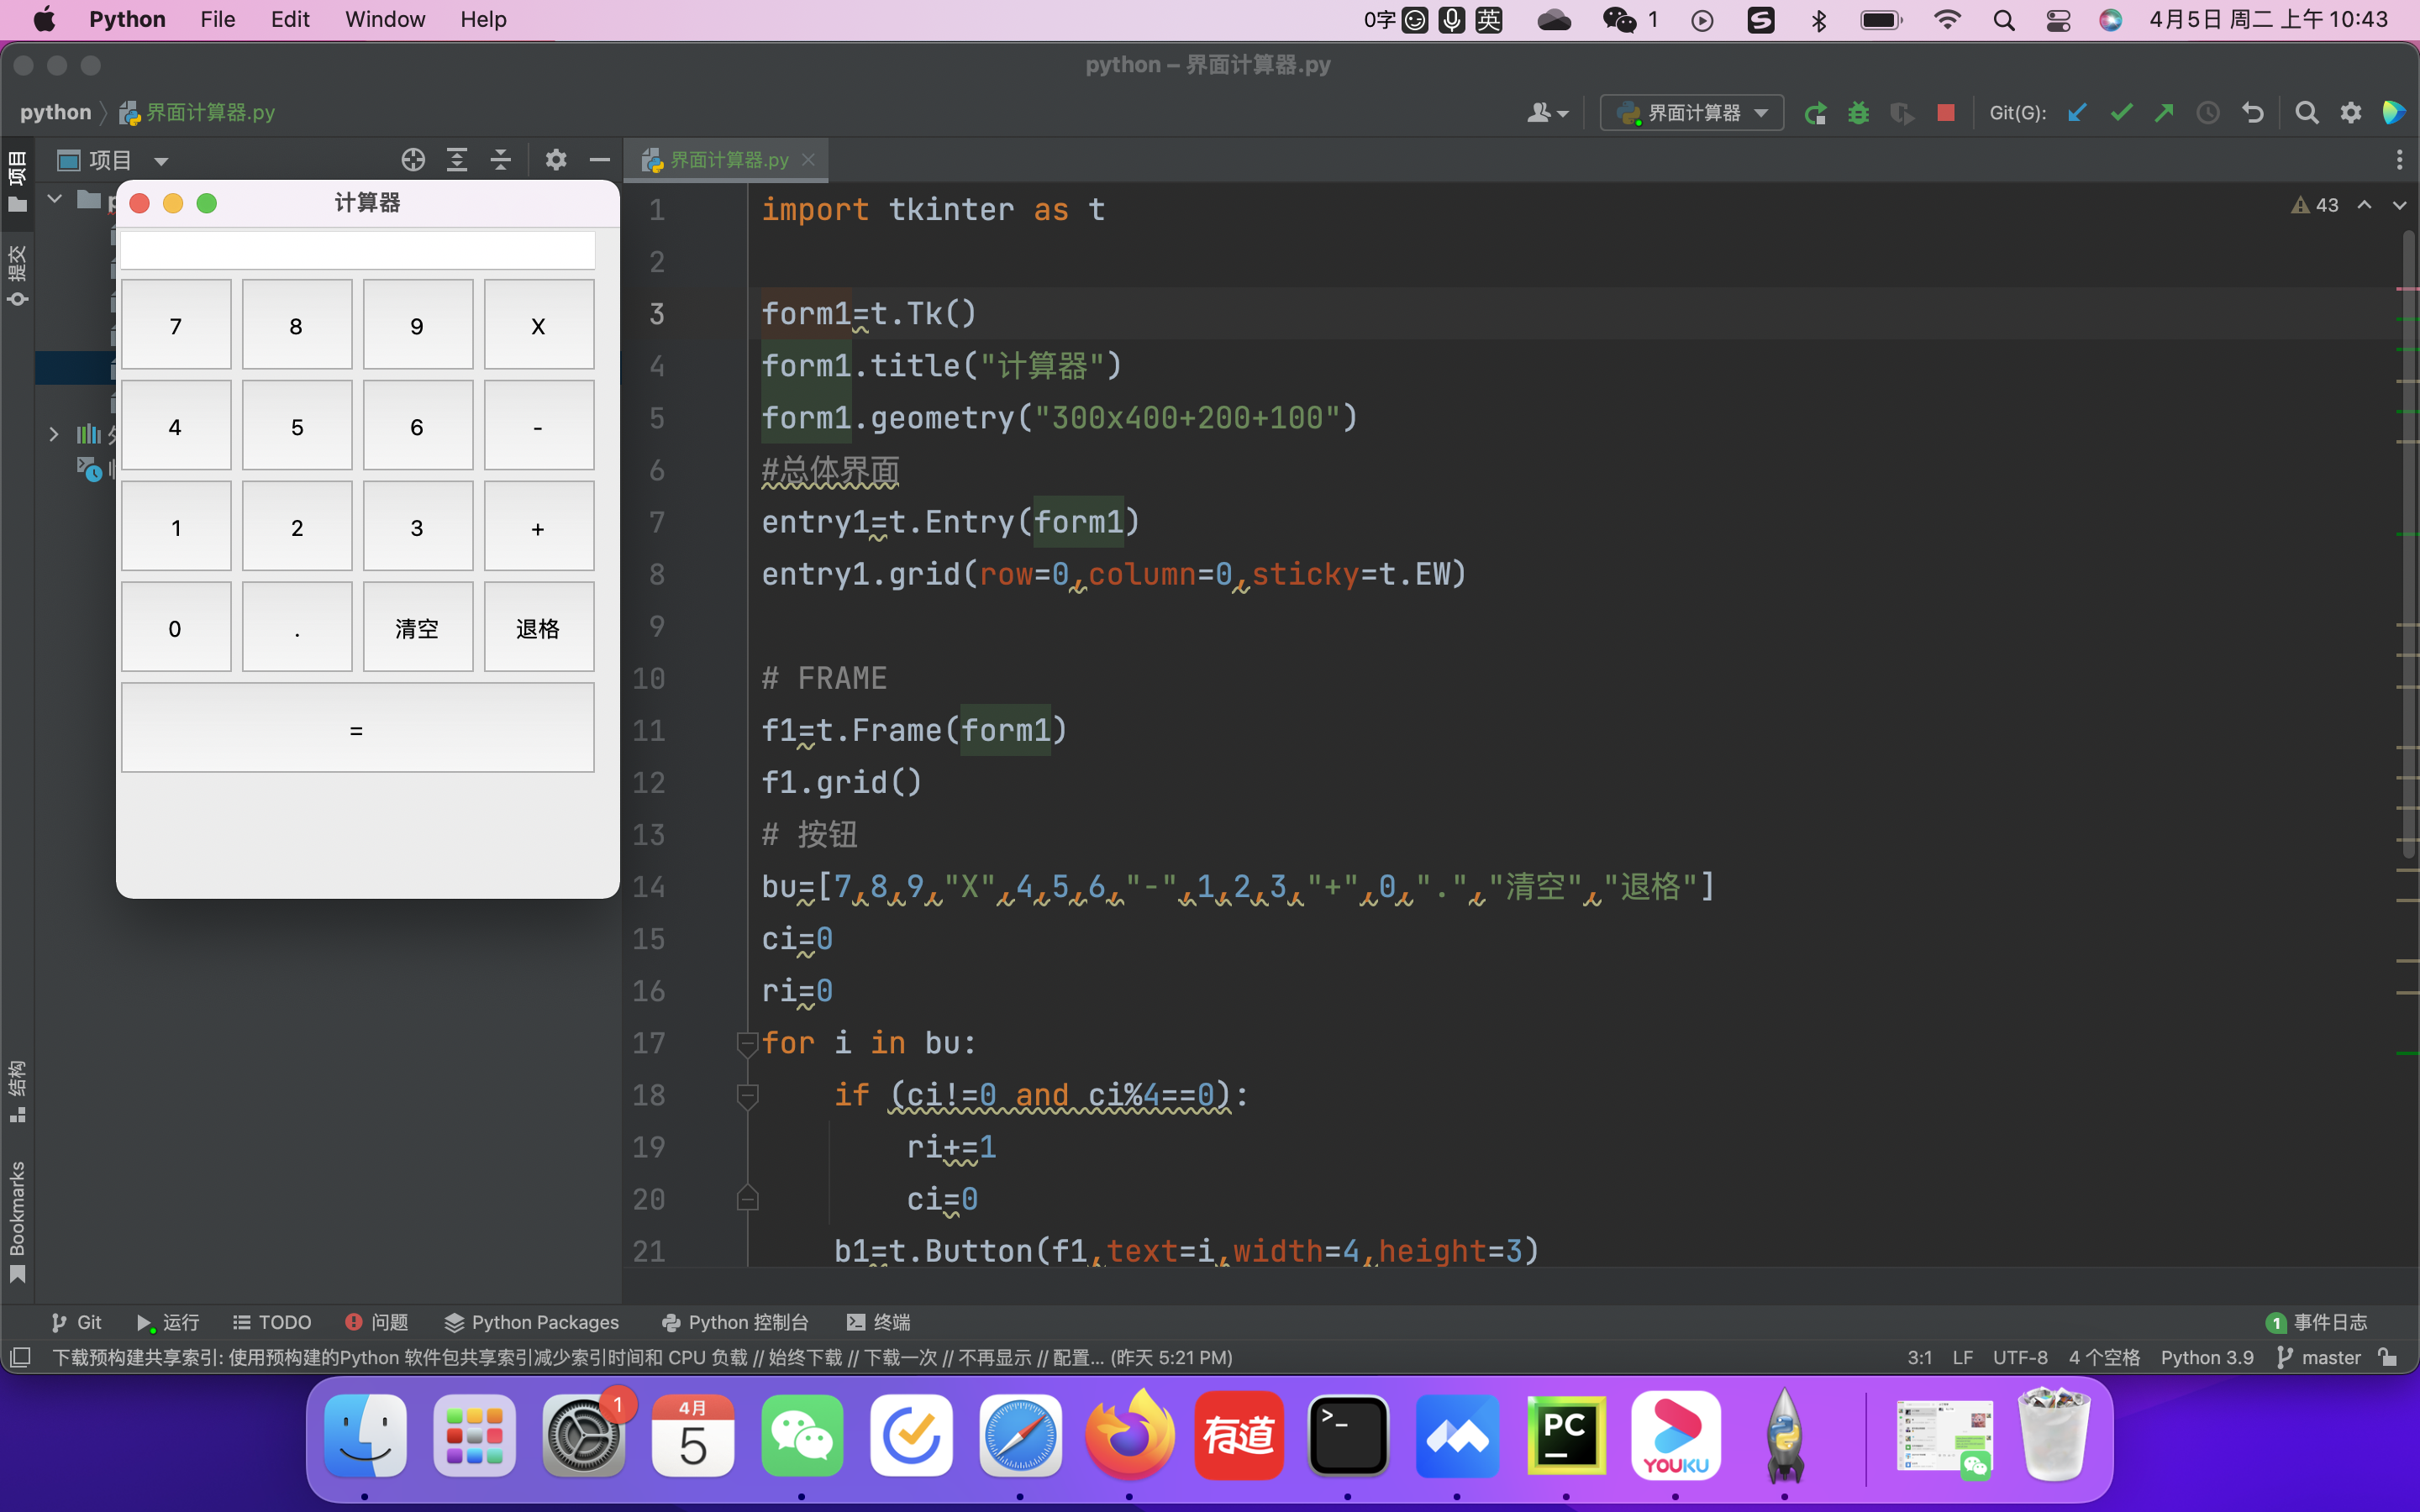The width and height of the screenshot is (2420, 1512).
Task: Open the Python 控制台 tool window tab
Action: 735,1322
